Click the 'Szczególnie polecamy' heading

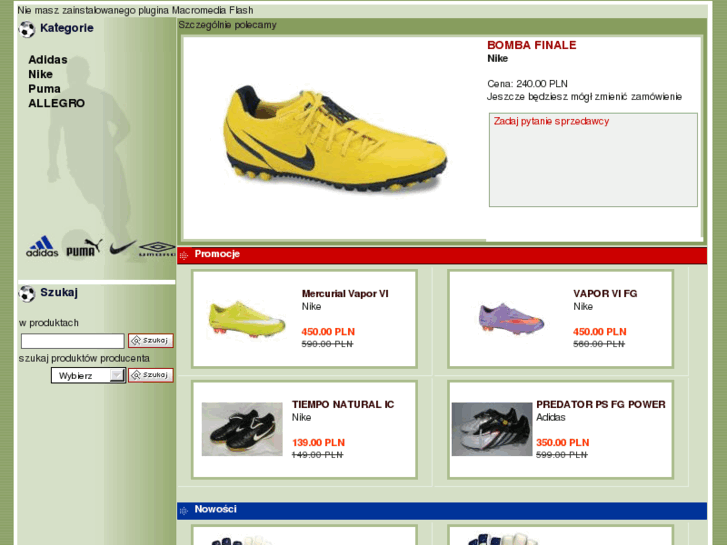pyautogui.click(x=228, y=25)
